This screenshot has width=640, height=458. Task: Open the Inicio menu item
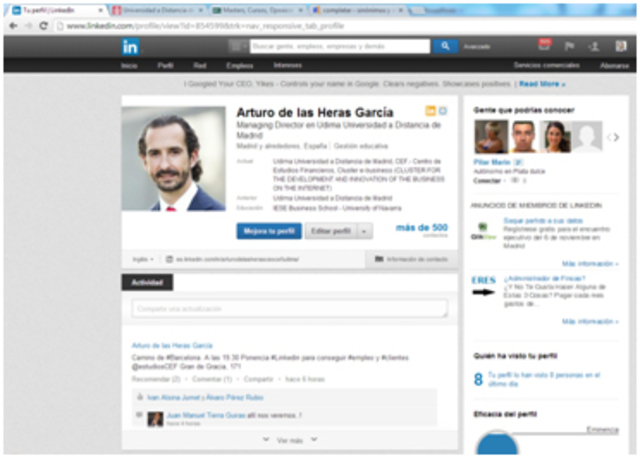click(129, 65)
